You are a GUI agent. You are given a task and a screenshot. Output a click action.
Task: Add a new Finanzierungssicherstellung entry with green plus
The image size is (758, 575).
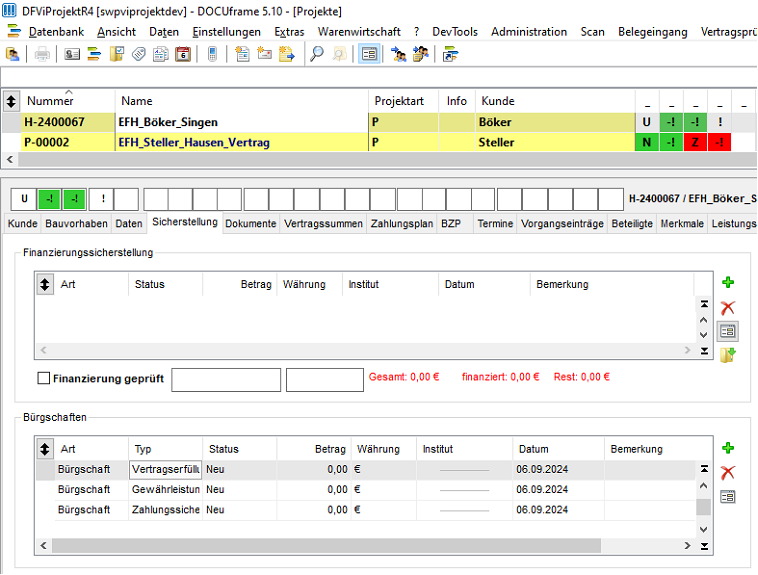[728, 282]
